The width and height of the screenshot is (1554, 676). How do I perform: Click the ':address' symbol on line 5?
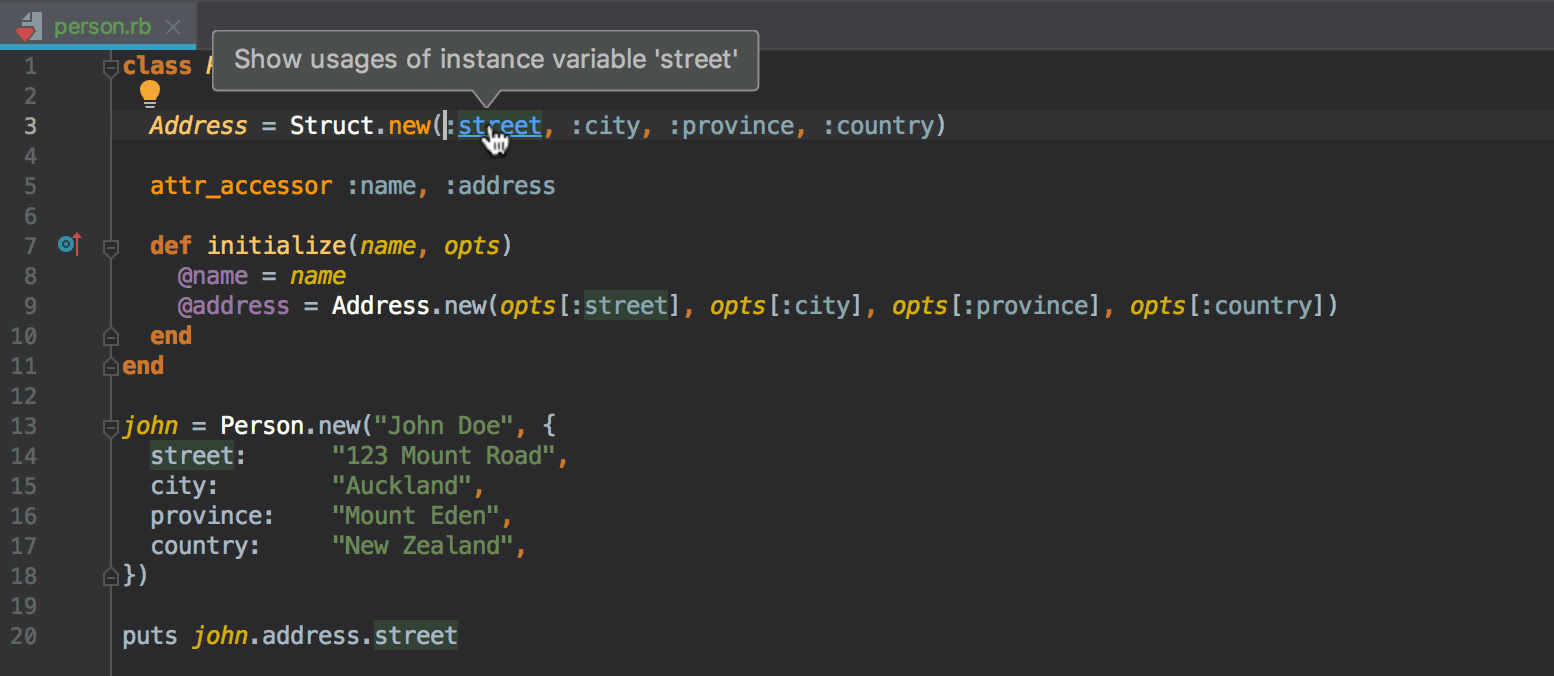(x=500, y=186)
